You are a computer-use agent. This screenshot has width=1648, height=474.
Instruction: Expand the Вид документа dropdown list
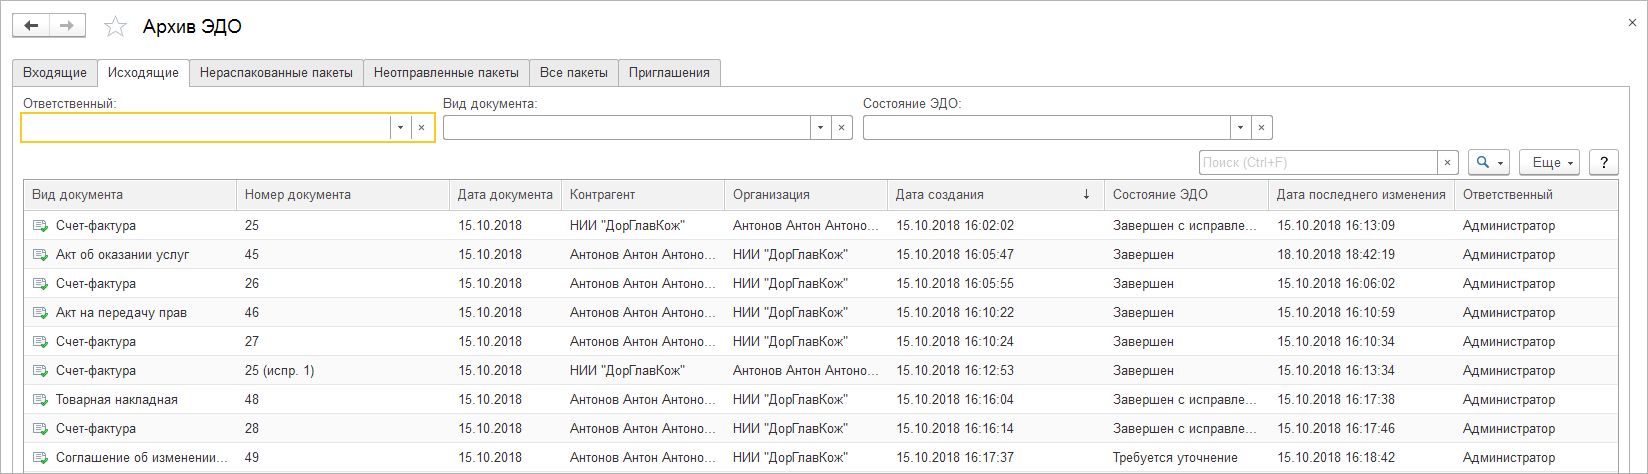pos(820,128)
